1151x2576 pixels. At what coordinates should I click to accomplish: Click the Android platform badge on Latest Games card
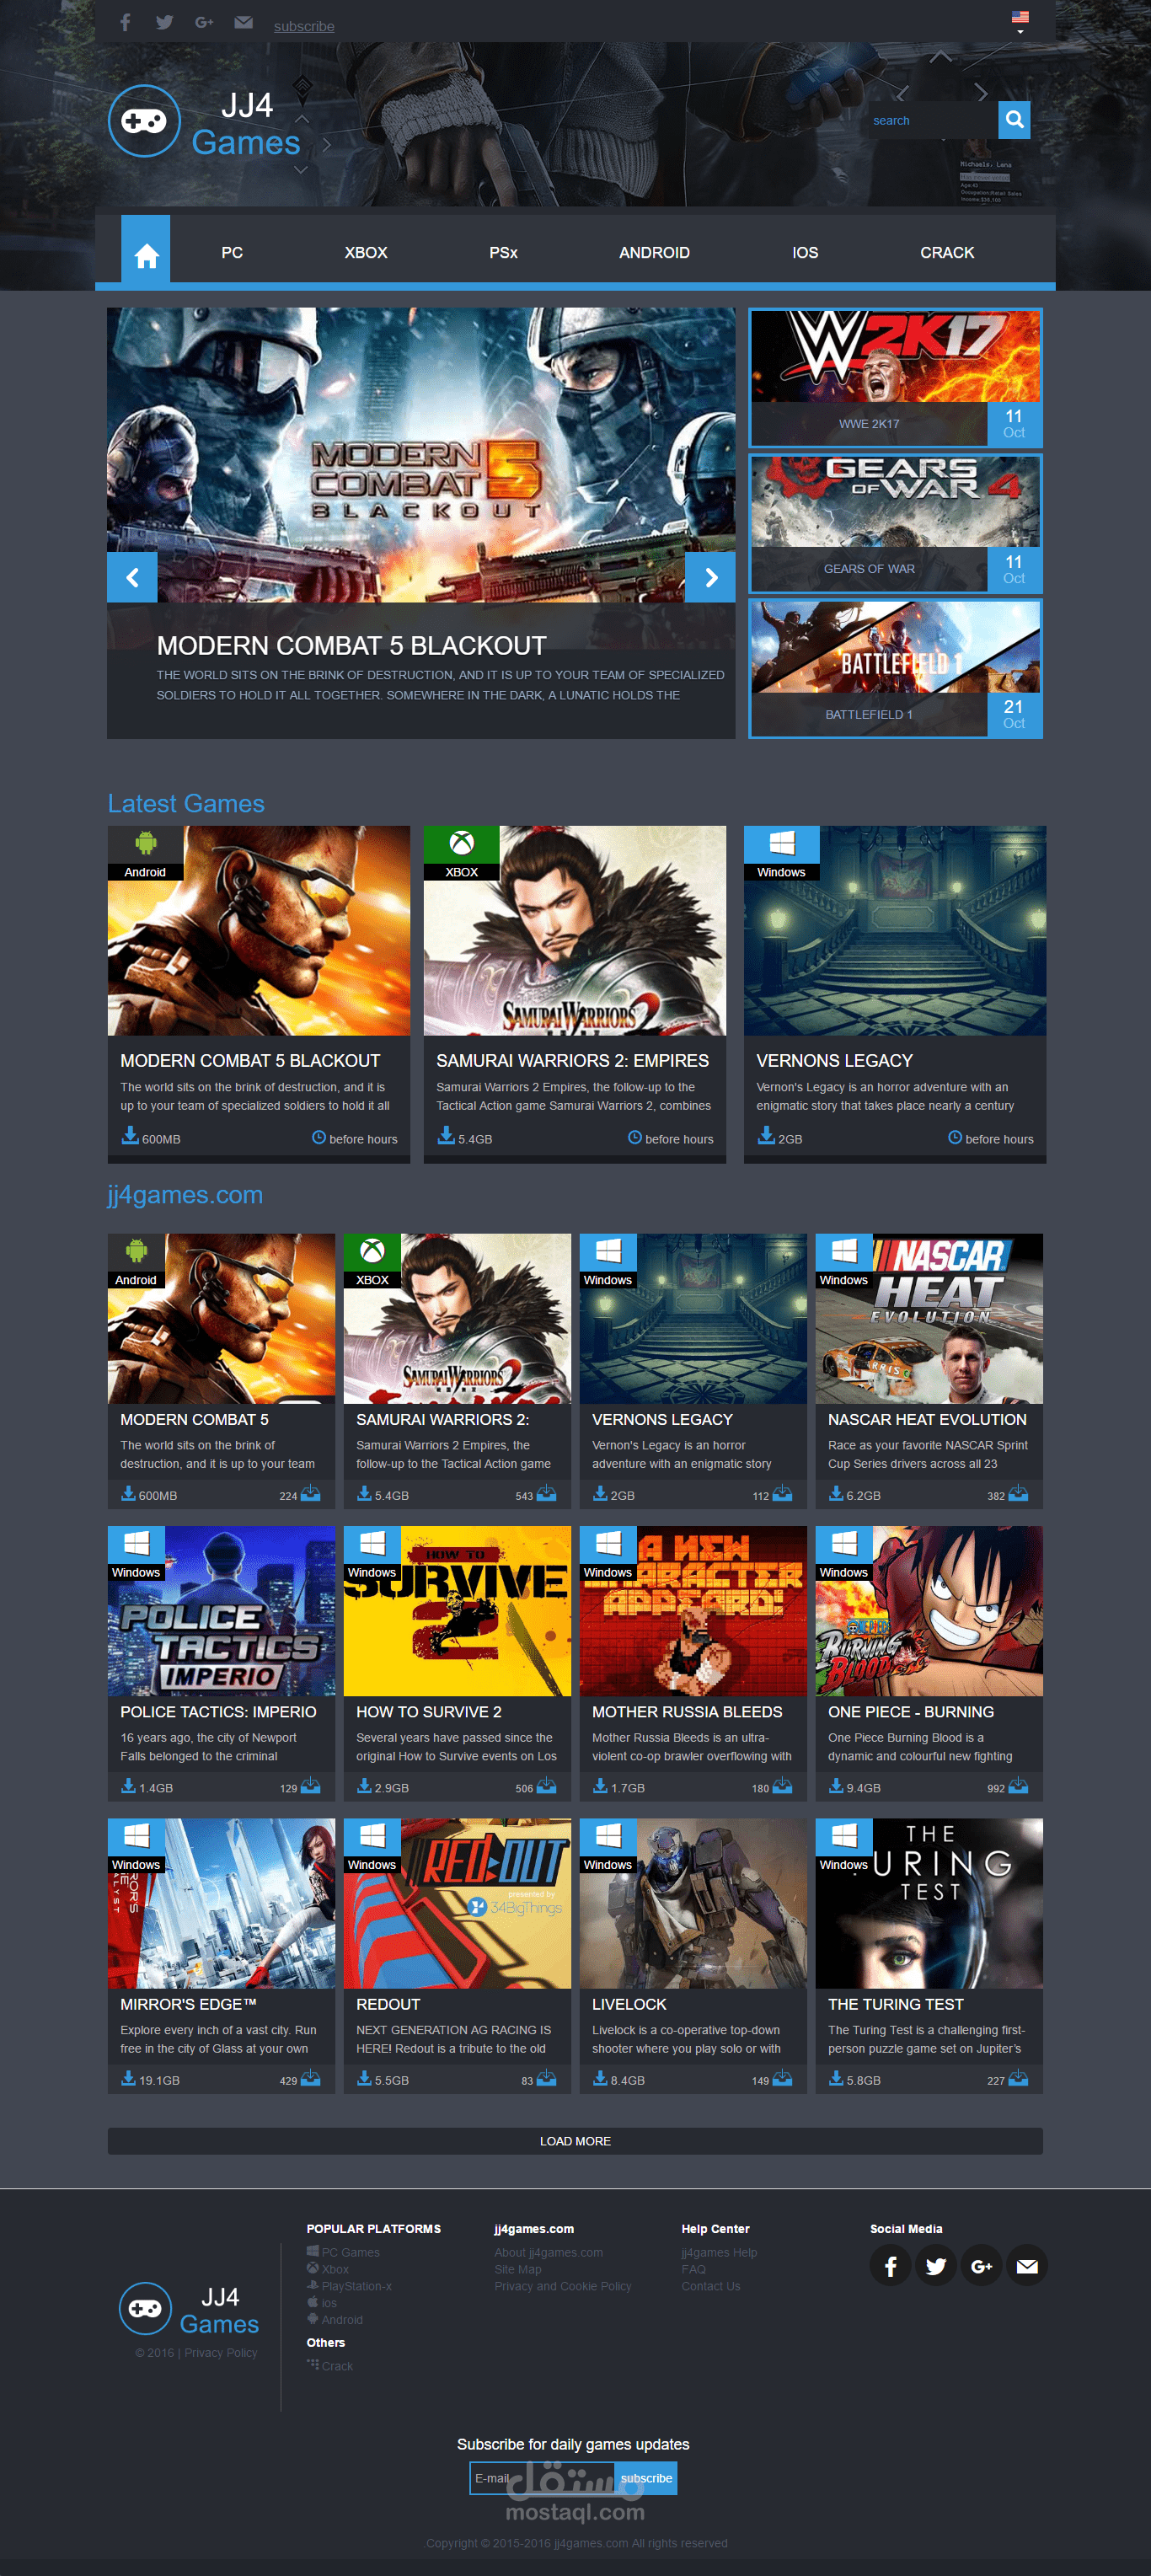[x=145, y=853]
